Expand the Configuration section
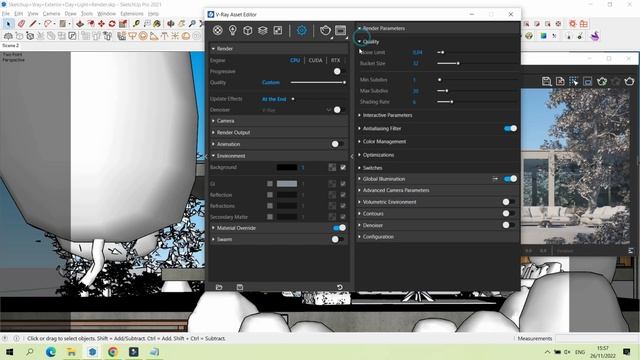Screen dimensions: 640x360 tap(438, 237)
